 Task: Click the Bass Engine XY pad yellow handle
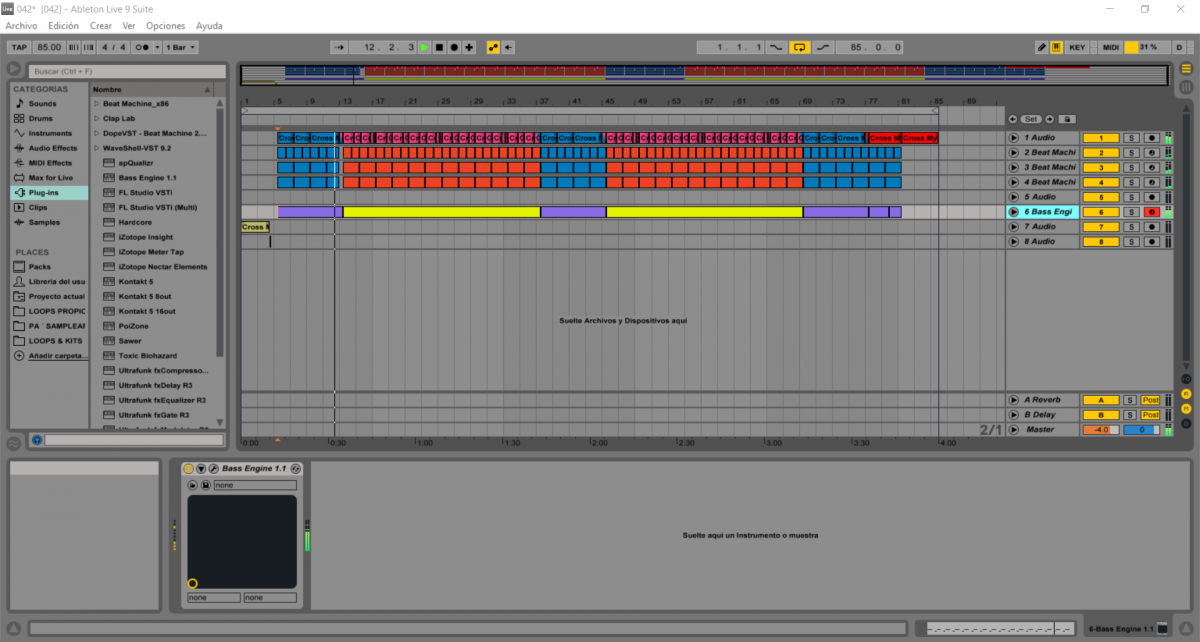tap(192, 583)
